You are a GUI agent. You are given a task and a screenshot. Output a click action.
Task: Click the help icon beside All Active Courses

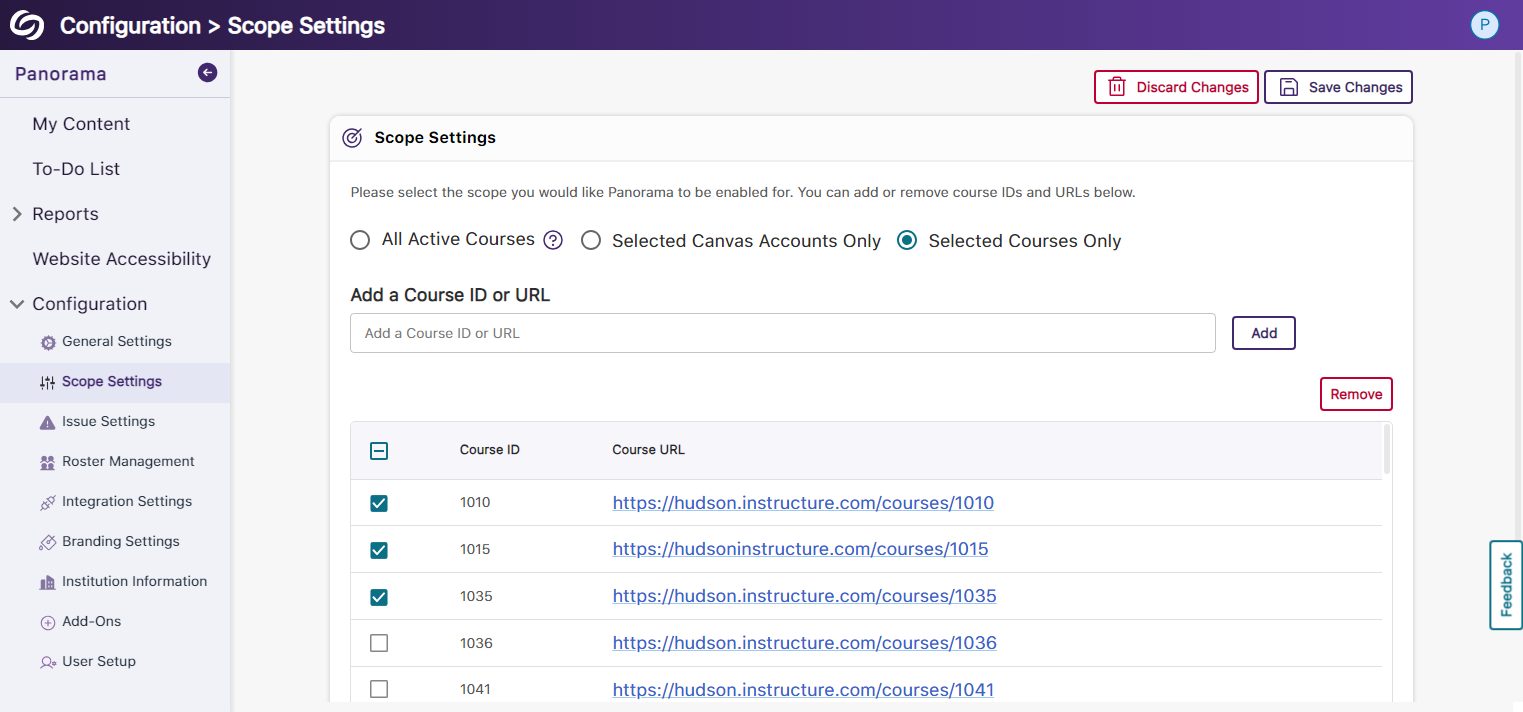point(553,240)
